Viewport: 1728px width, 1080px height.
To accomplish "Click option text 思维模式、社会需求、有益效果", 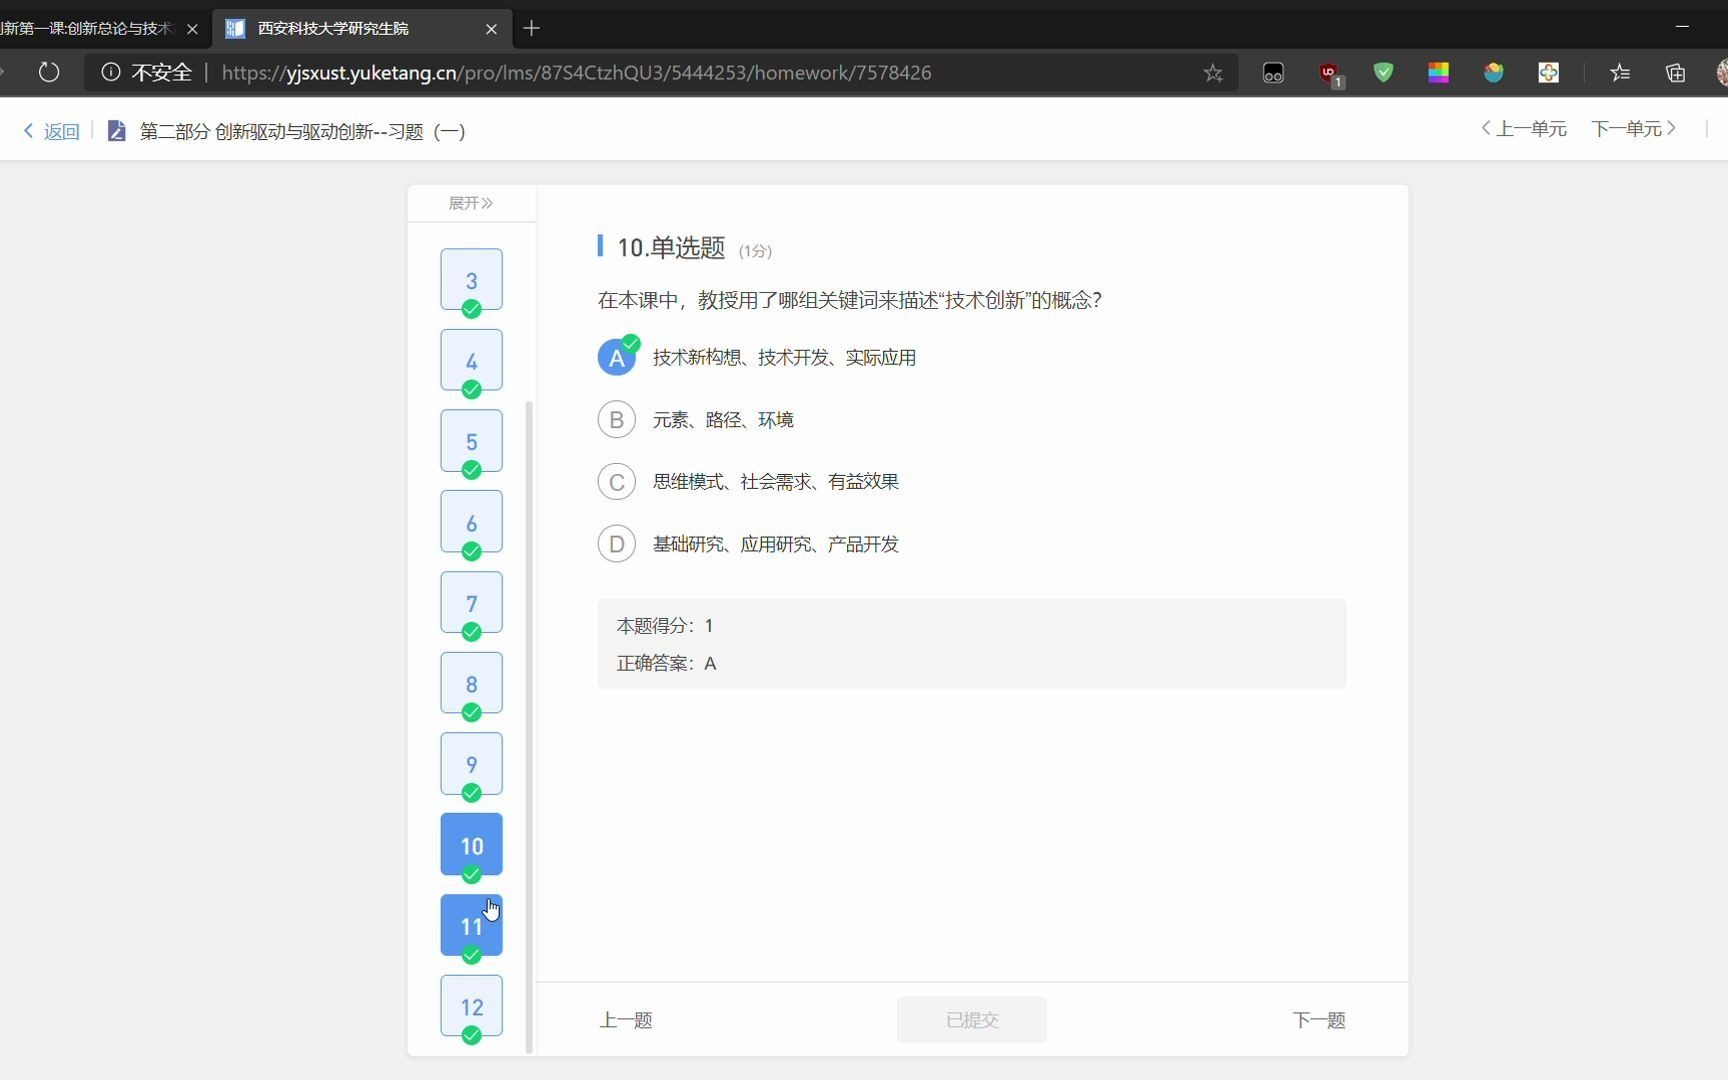I will (776, 482).
